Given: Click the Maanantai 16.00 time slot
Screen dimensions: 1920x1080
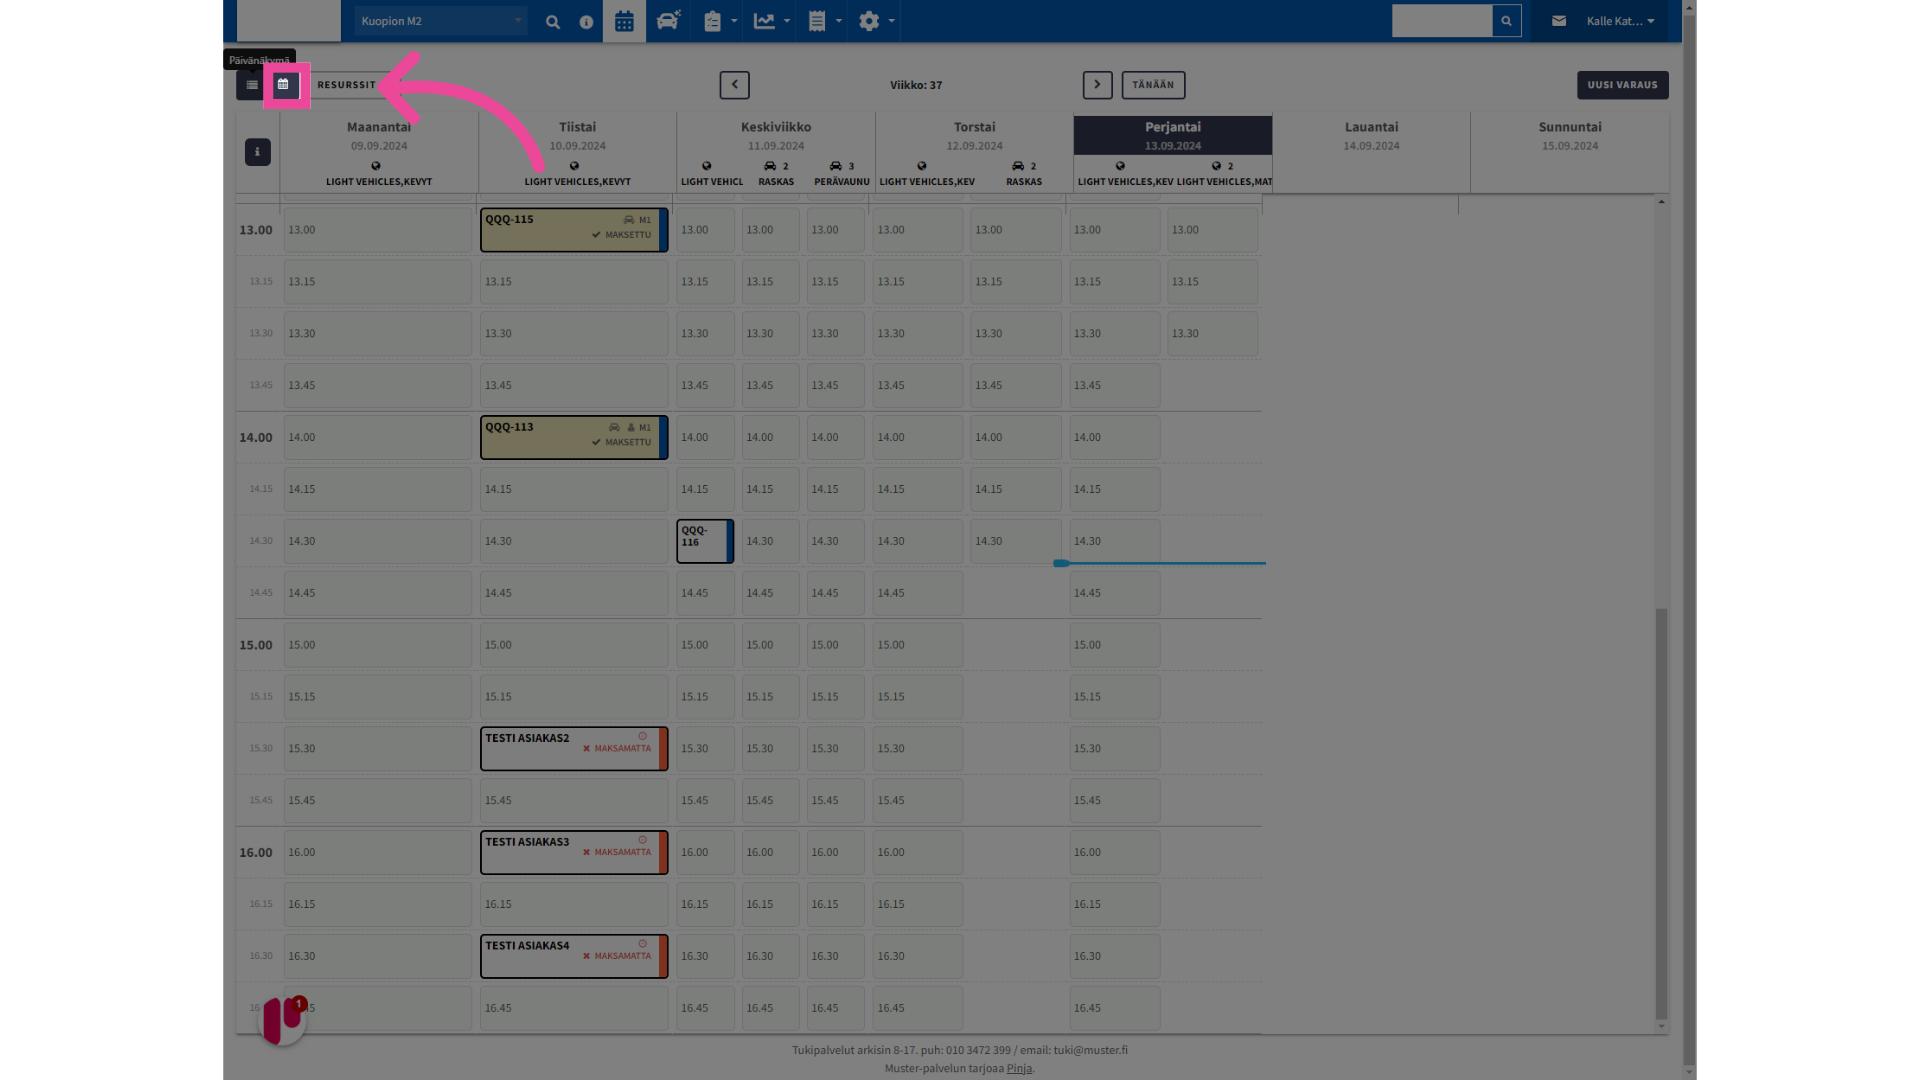Looking at the screenshot, I should pos(377,852).
